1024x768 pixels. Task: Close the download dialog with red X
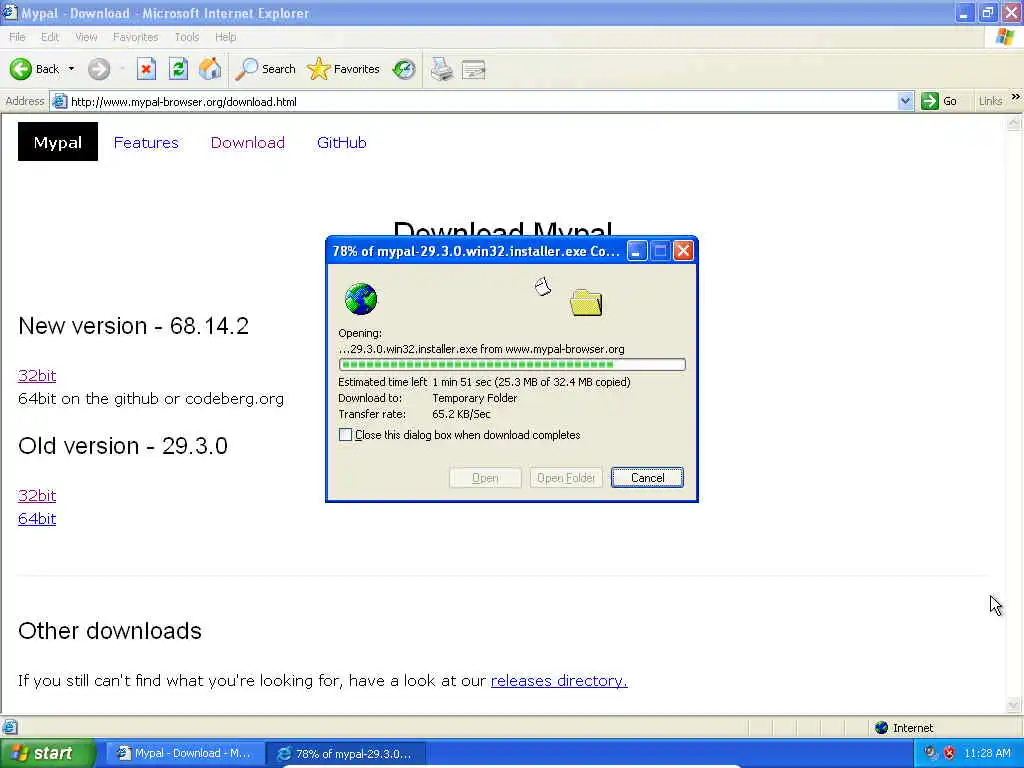tap(683, 251)
